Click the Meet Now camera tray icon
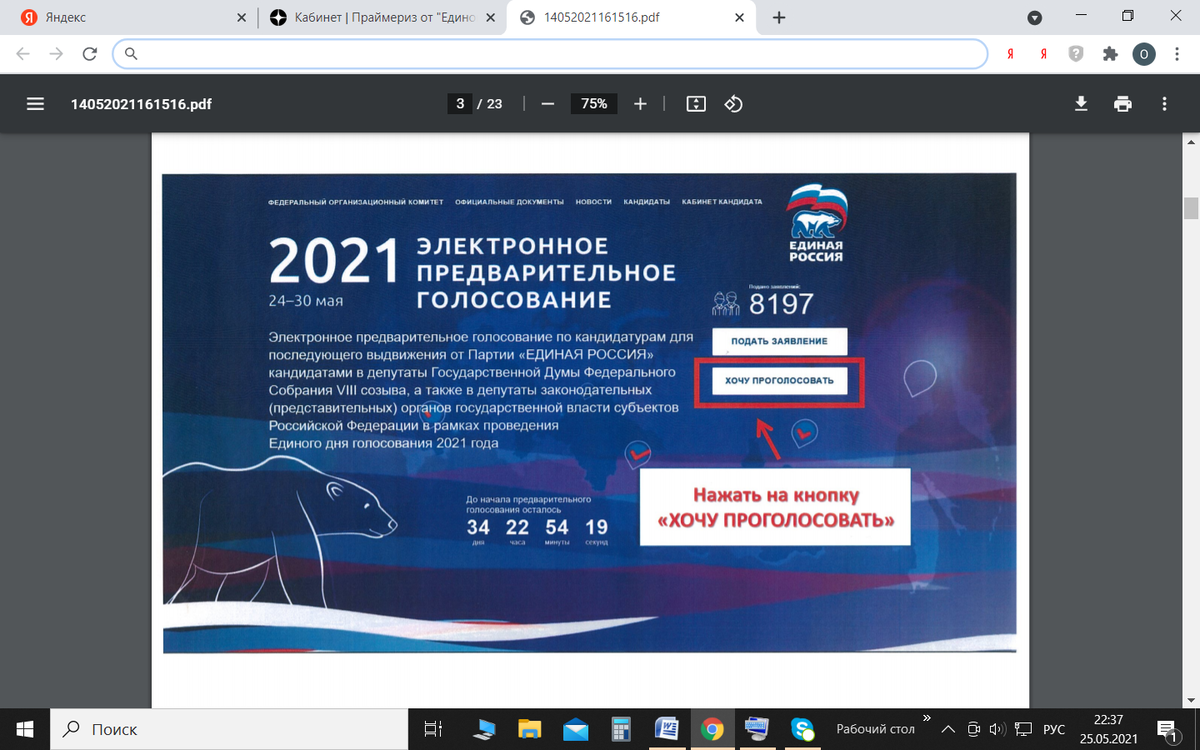This screenshot has height=750, width=1200. pyautogui.click(x=973, y=729)
